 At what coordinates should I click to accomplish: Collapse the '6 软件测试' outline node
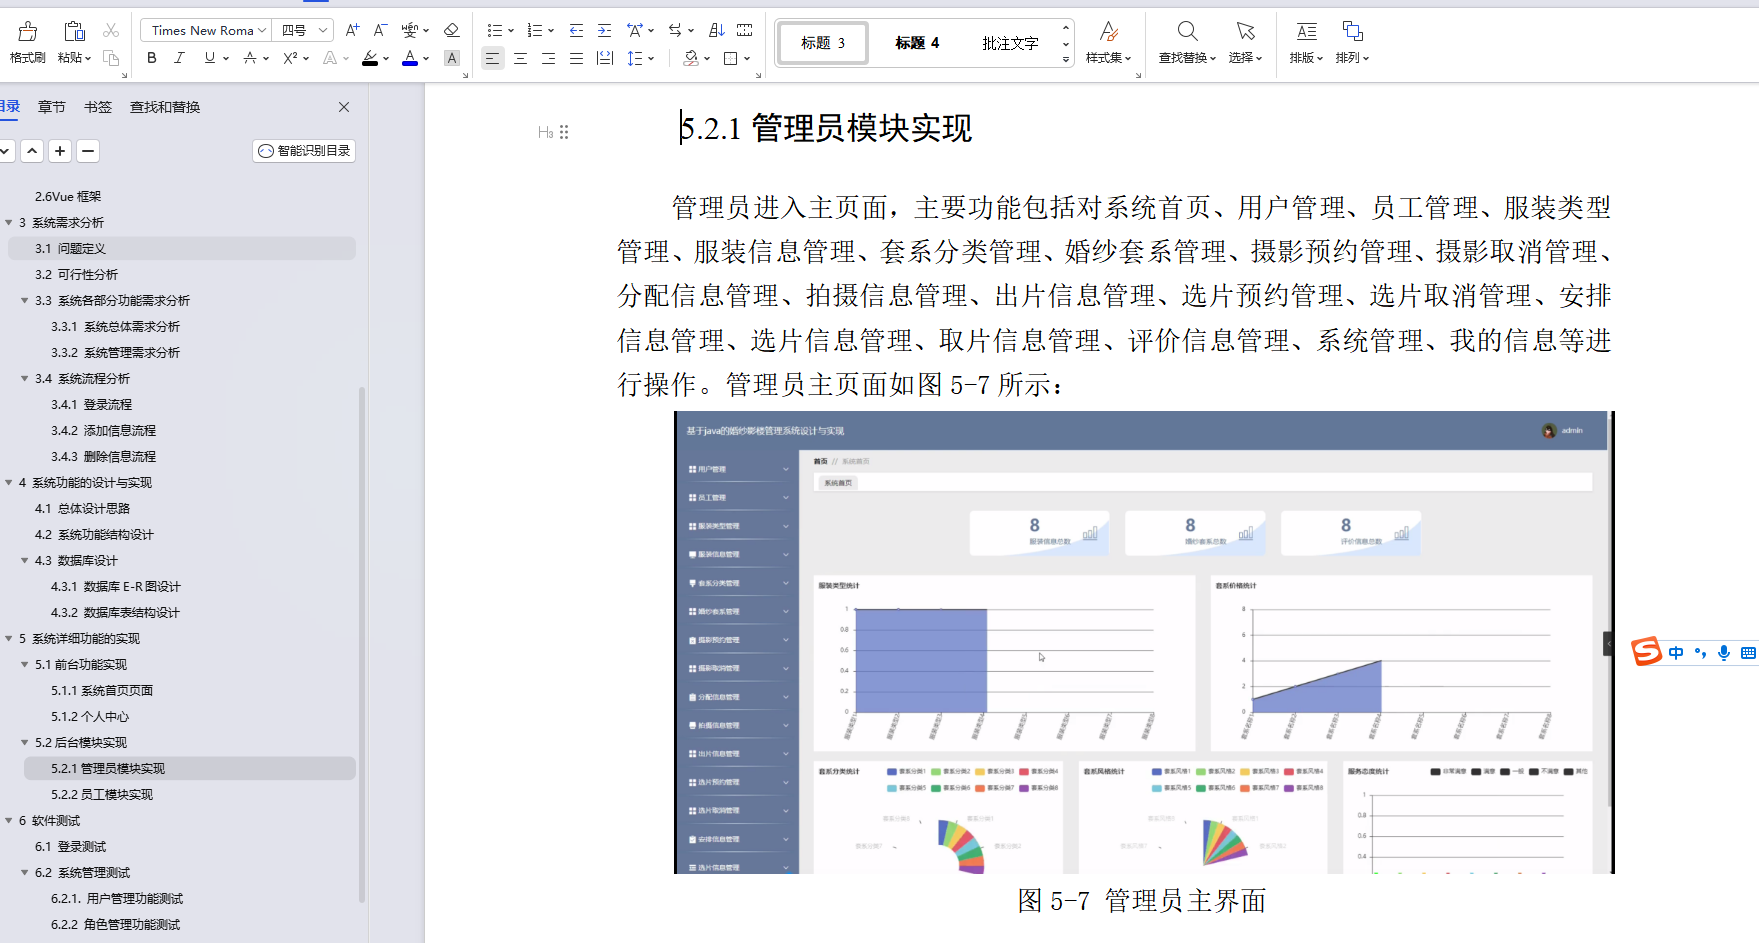[9, 821]
